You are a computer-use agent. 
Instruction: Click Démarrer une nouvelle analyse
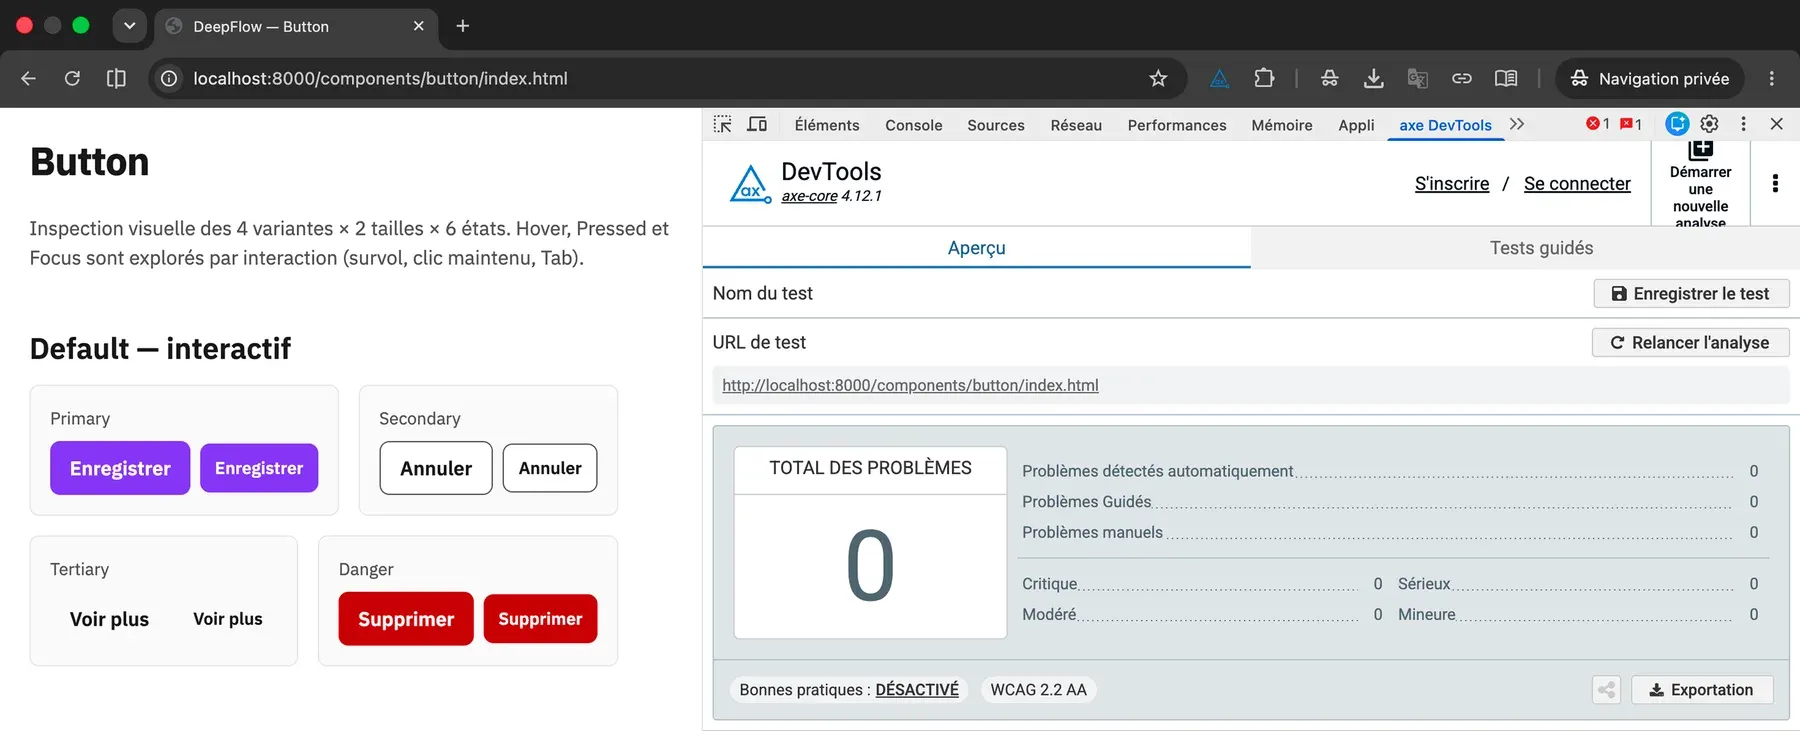1700,186
